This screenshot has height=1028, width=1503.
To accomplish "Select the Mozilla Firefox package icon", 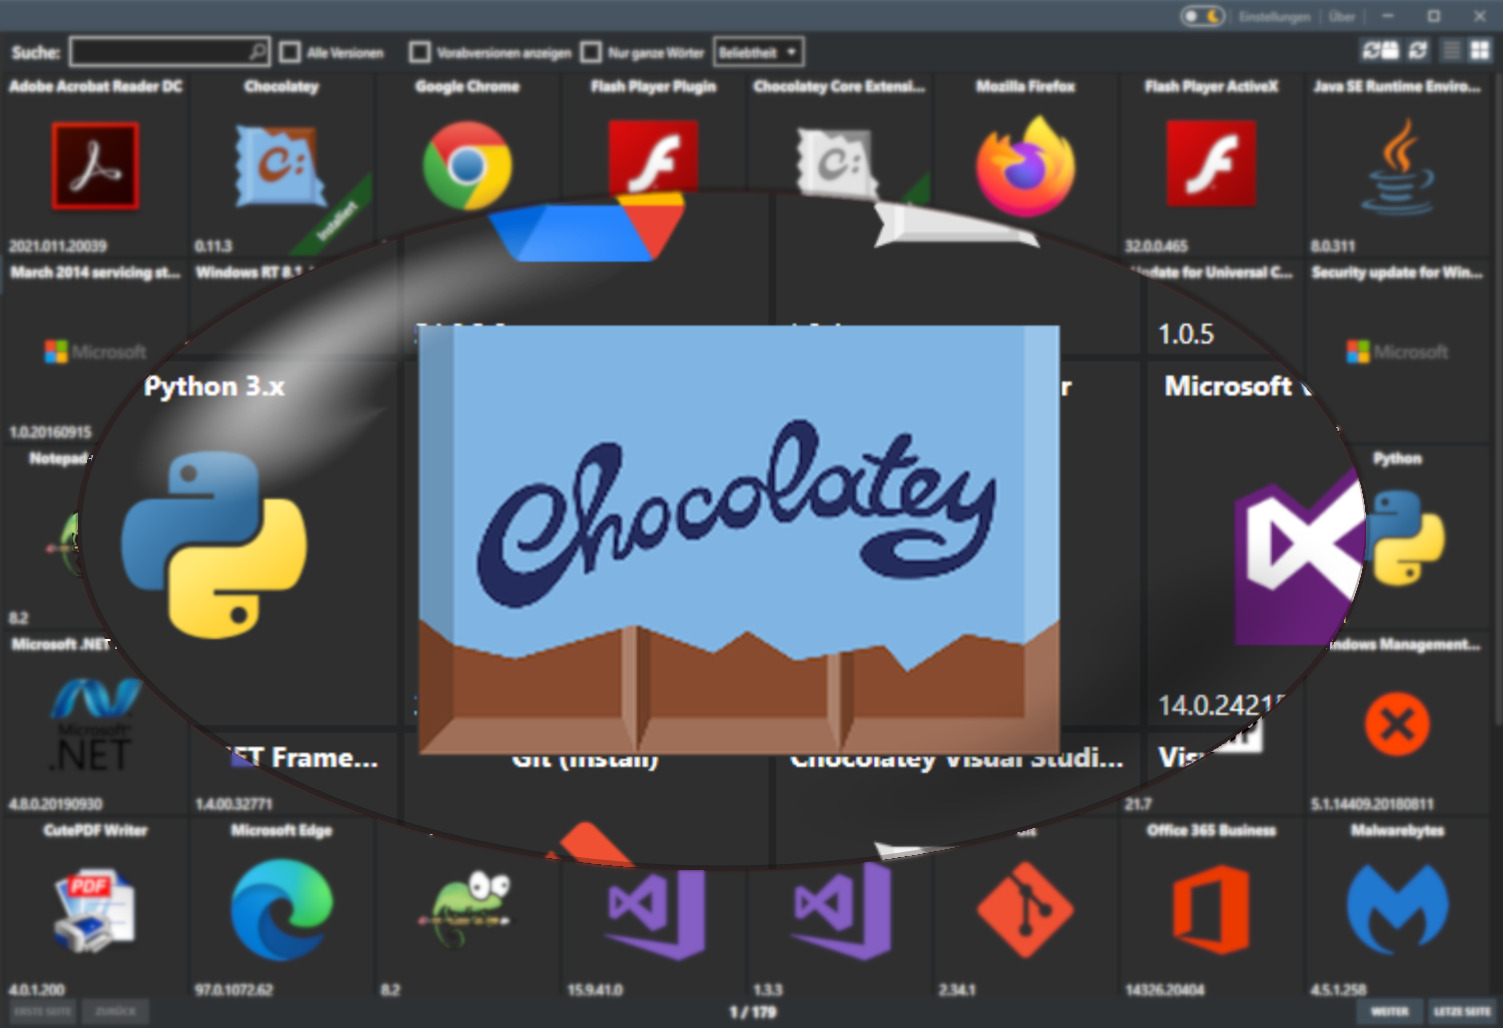I will (x=1027, y=165).
